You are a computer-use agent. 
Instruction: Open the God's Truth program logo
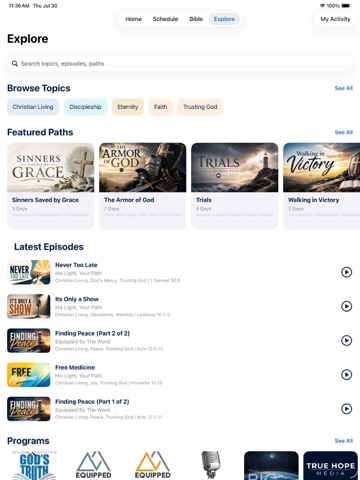34,465
